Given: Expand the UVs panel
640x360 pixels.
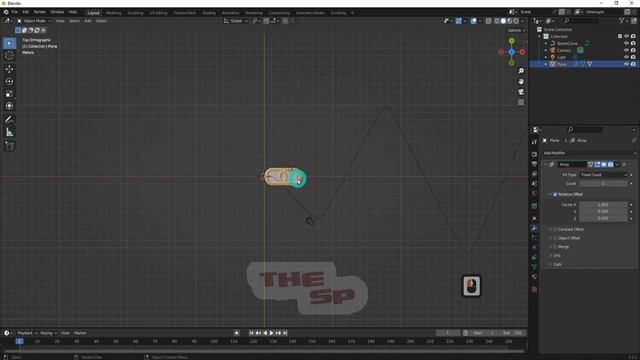Looking at the screenshot, I should (x=550, y=256).
